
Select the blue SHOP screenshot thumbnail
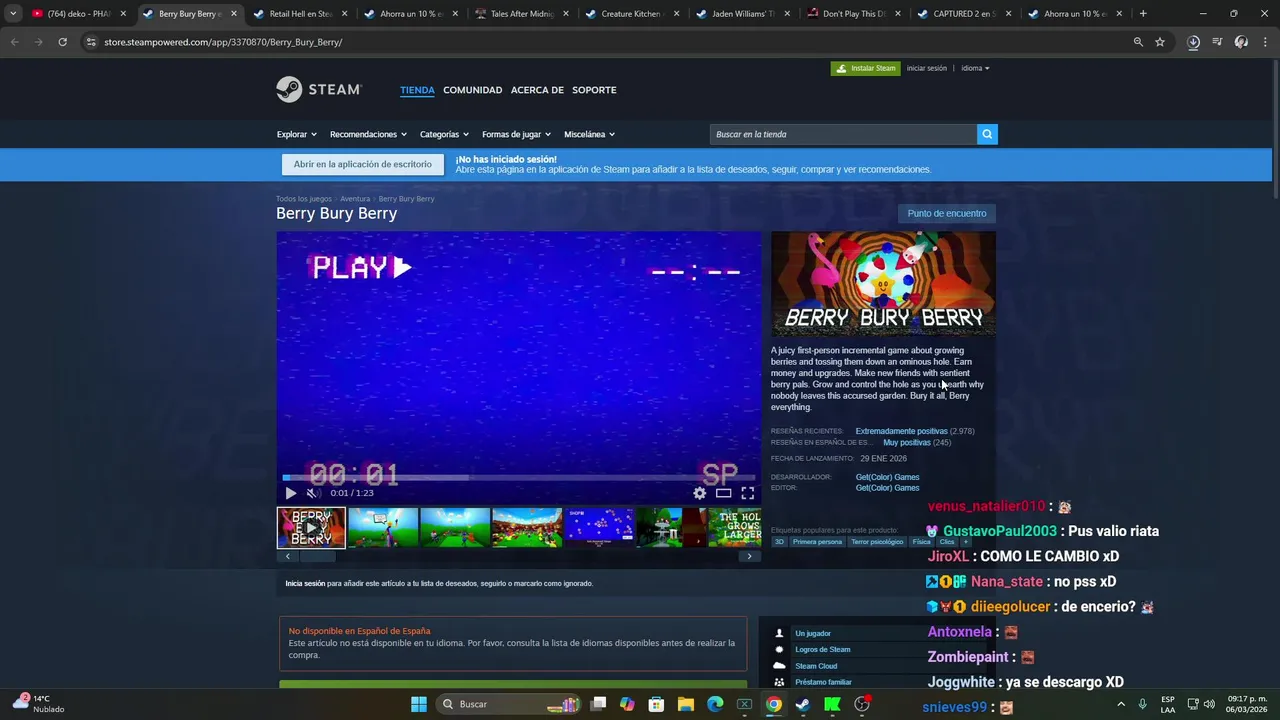coord(599,527)
